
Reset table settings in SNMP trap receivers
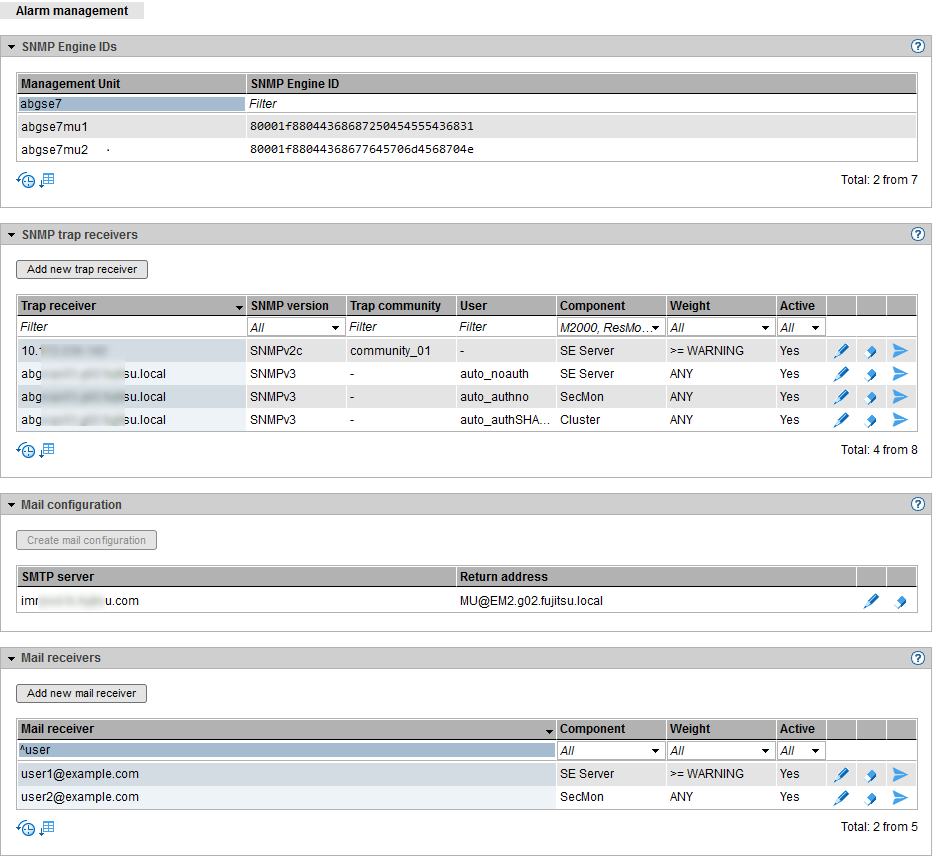pos(26,450)
